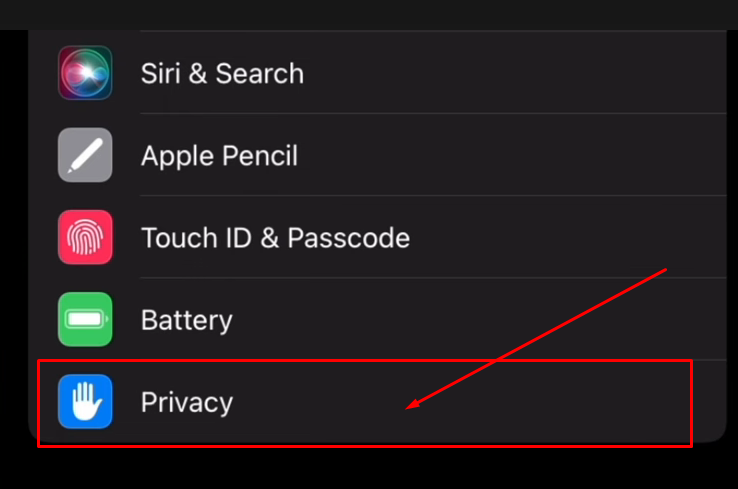The width and height of the screenshot is (738, 489).
Task: Click the divider between Battery and Privacy
Action: pos(433,360)
